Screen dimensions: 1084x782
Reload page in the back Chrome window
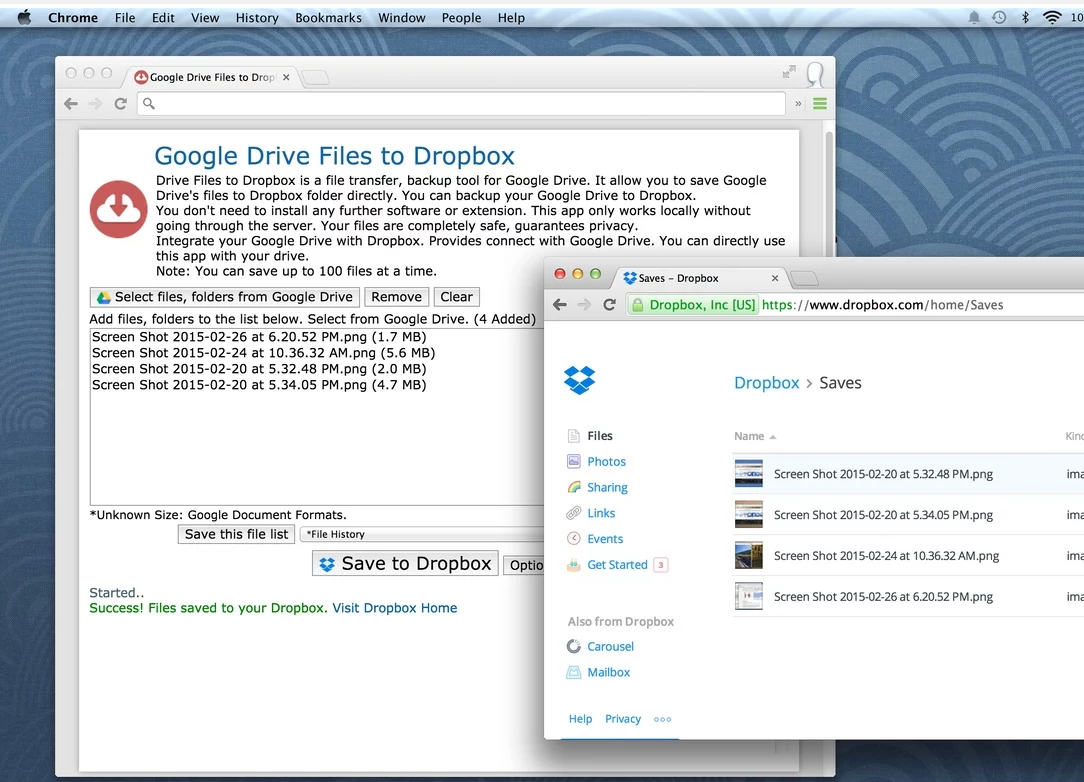click(x=120, y=104)
